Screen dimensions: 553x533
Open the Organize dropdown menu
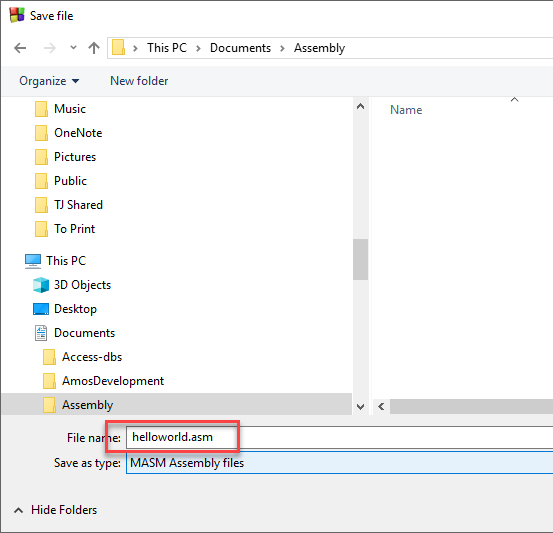49,81
